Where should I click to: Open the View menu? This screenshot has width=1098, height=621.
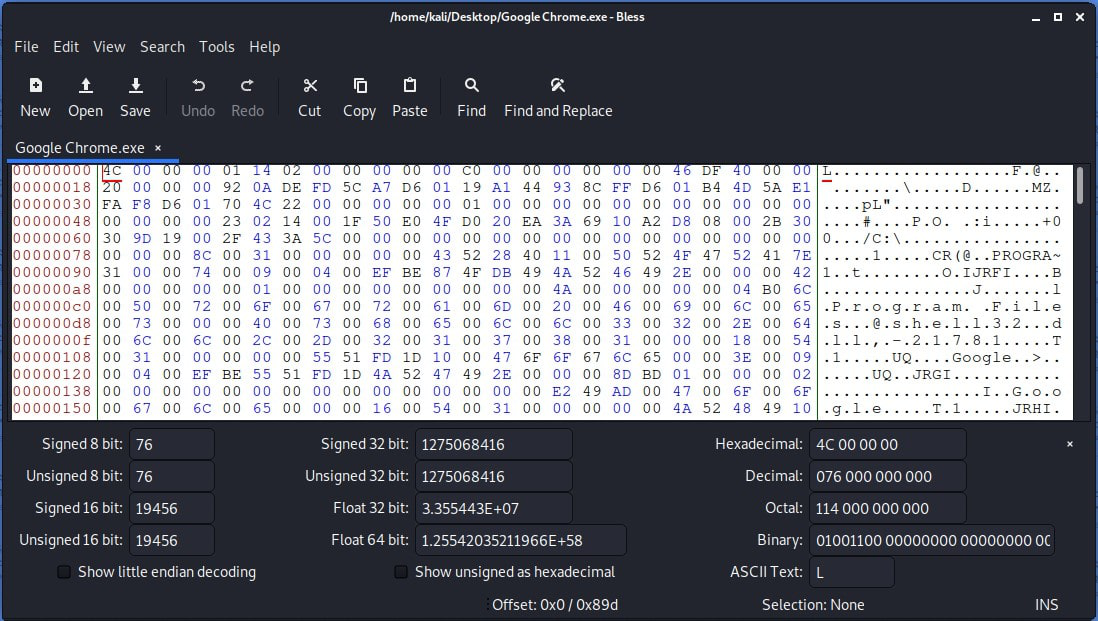pos(109,47)
